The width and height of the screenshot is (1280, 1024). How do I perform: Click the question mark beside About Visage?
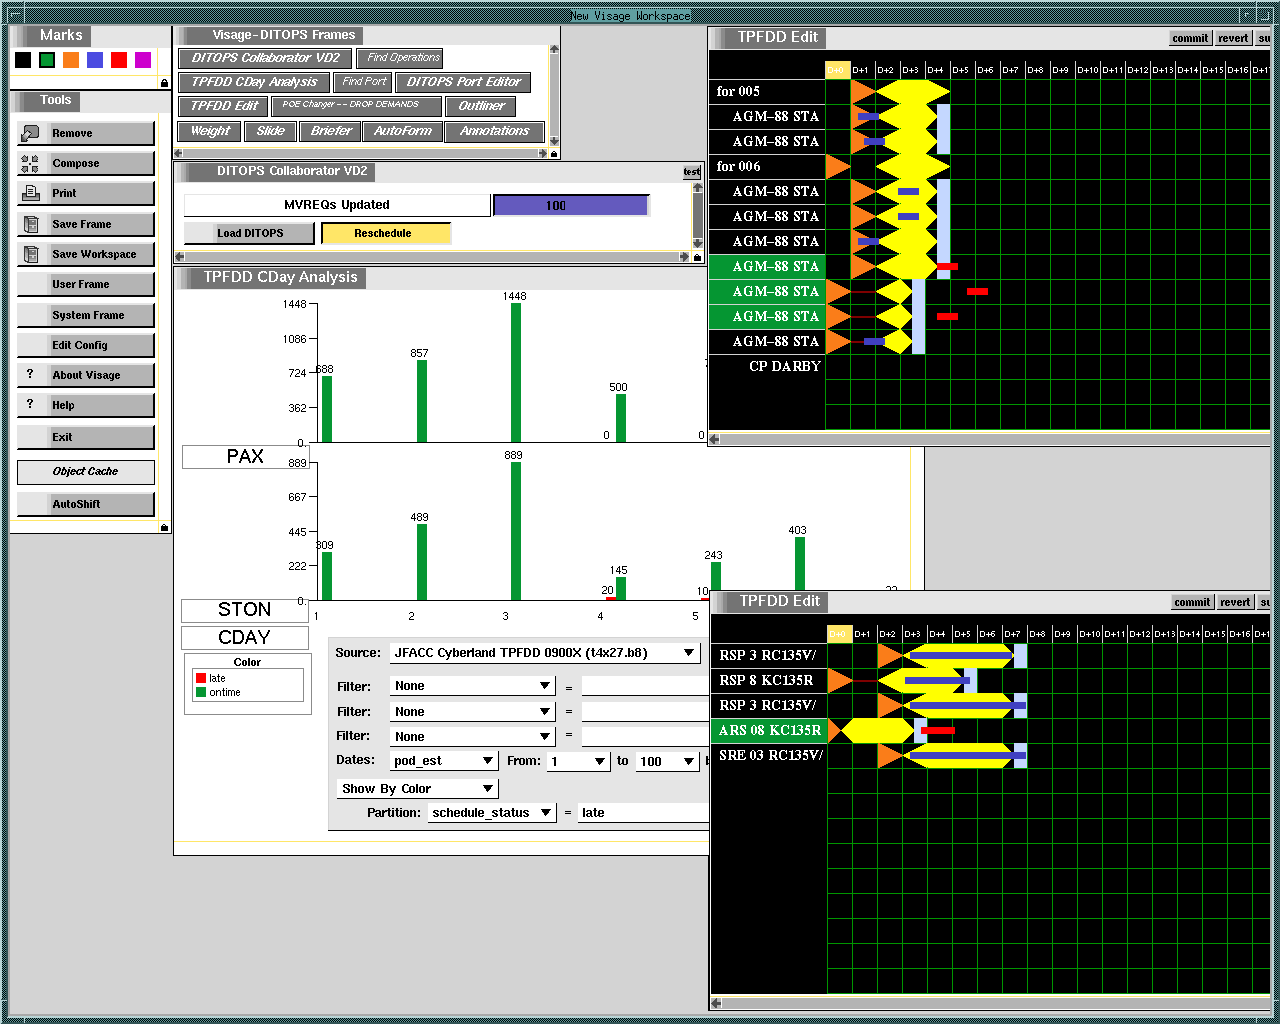click(x=30, y=374)
